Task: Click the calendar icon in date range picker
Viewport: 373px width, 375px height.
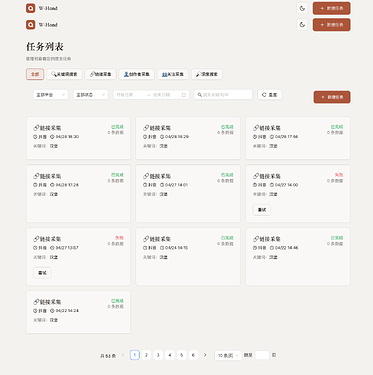Action: (184, 95)
